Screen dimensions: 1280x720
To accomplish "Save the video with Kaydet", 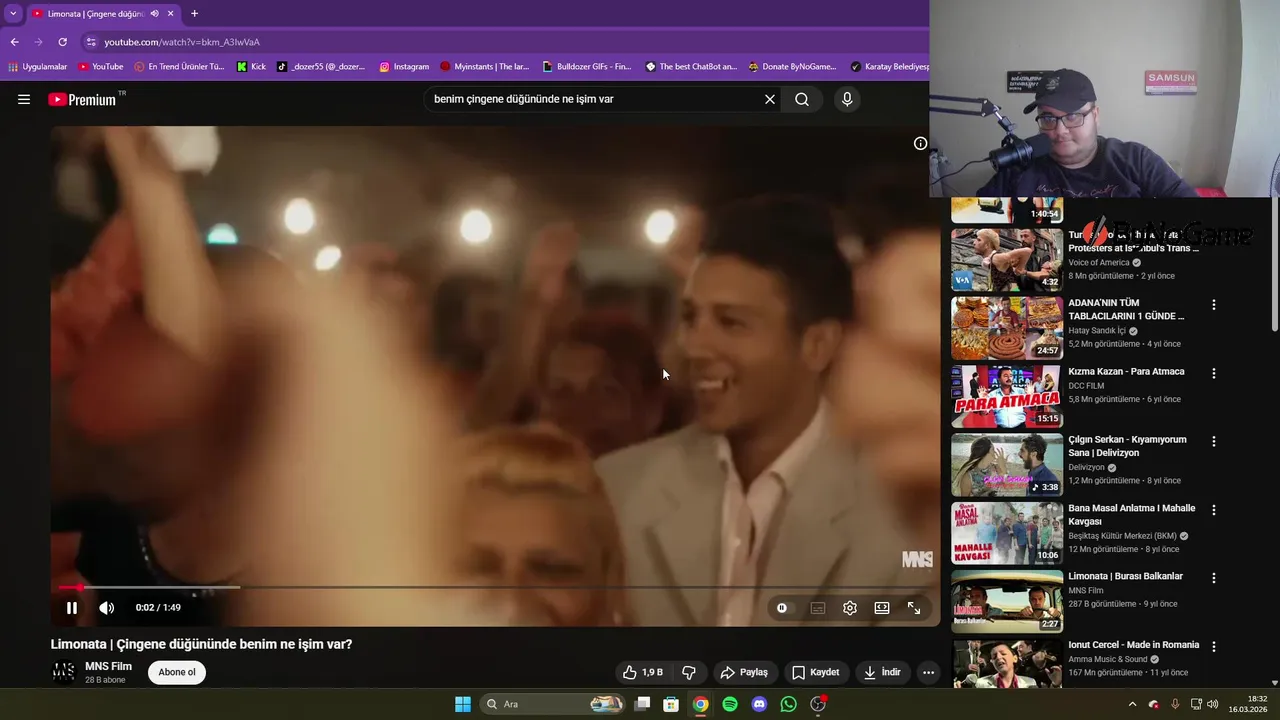I will [x=816, y=672].
